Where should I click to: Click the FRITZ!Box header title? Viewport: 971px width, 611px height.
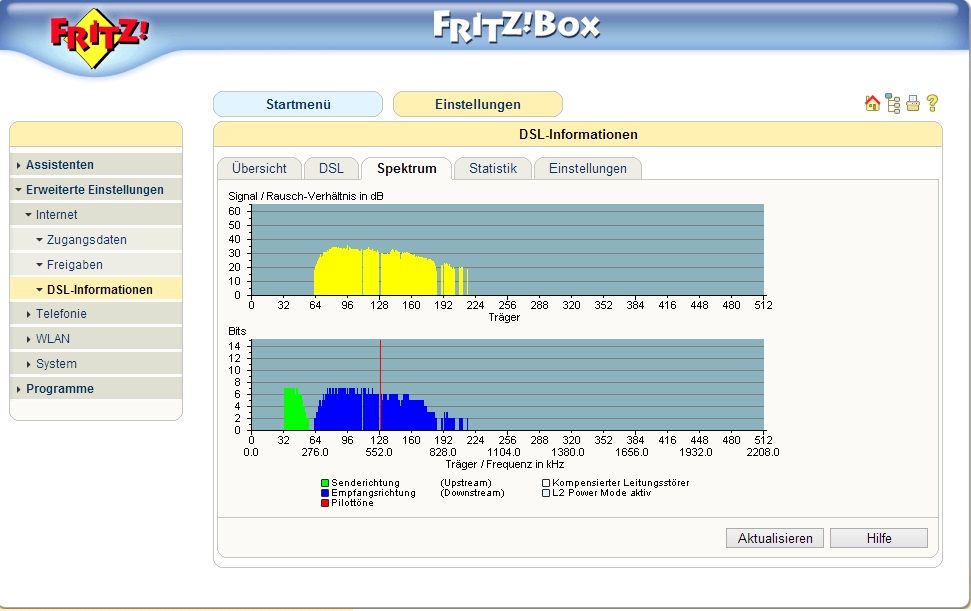click(516, 27)
